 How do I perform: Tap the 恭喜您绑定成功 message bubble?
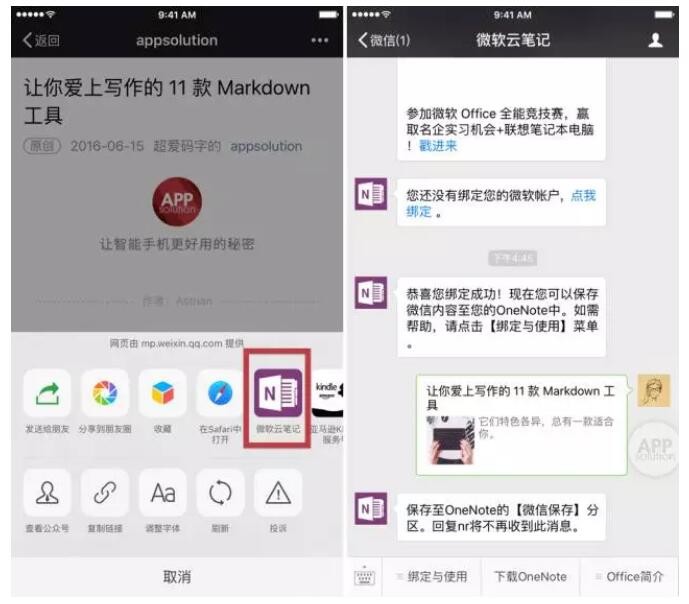(501, 317)
